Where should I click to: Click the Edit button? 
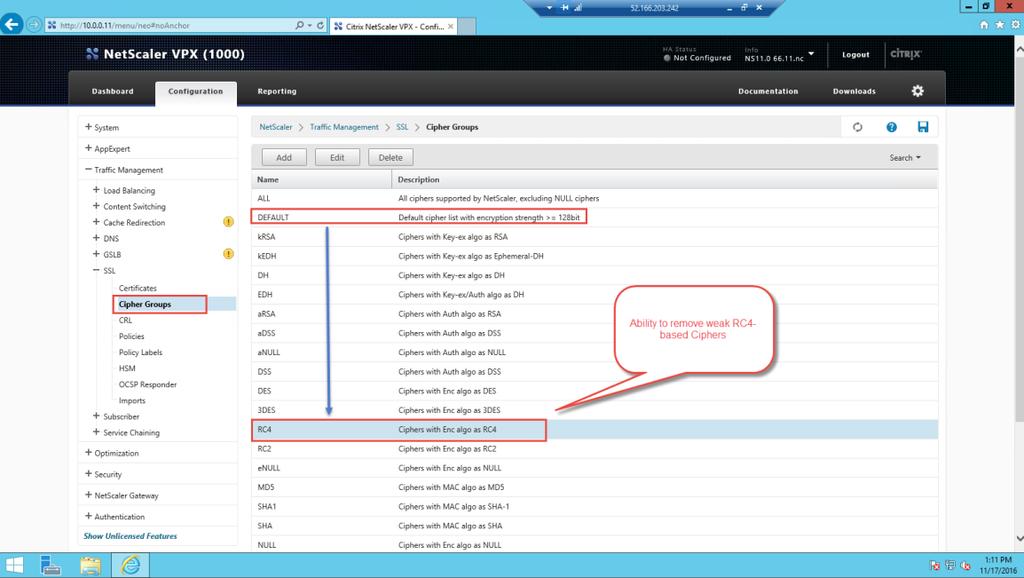pyautogui.click(x=337, y=157)
